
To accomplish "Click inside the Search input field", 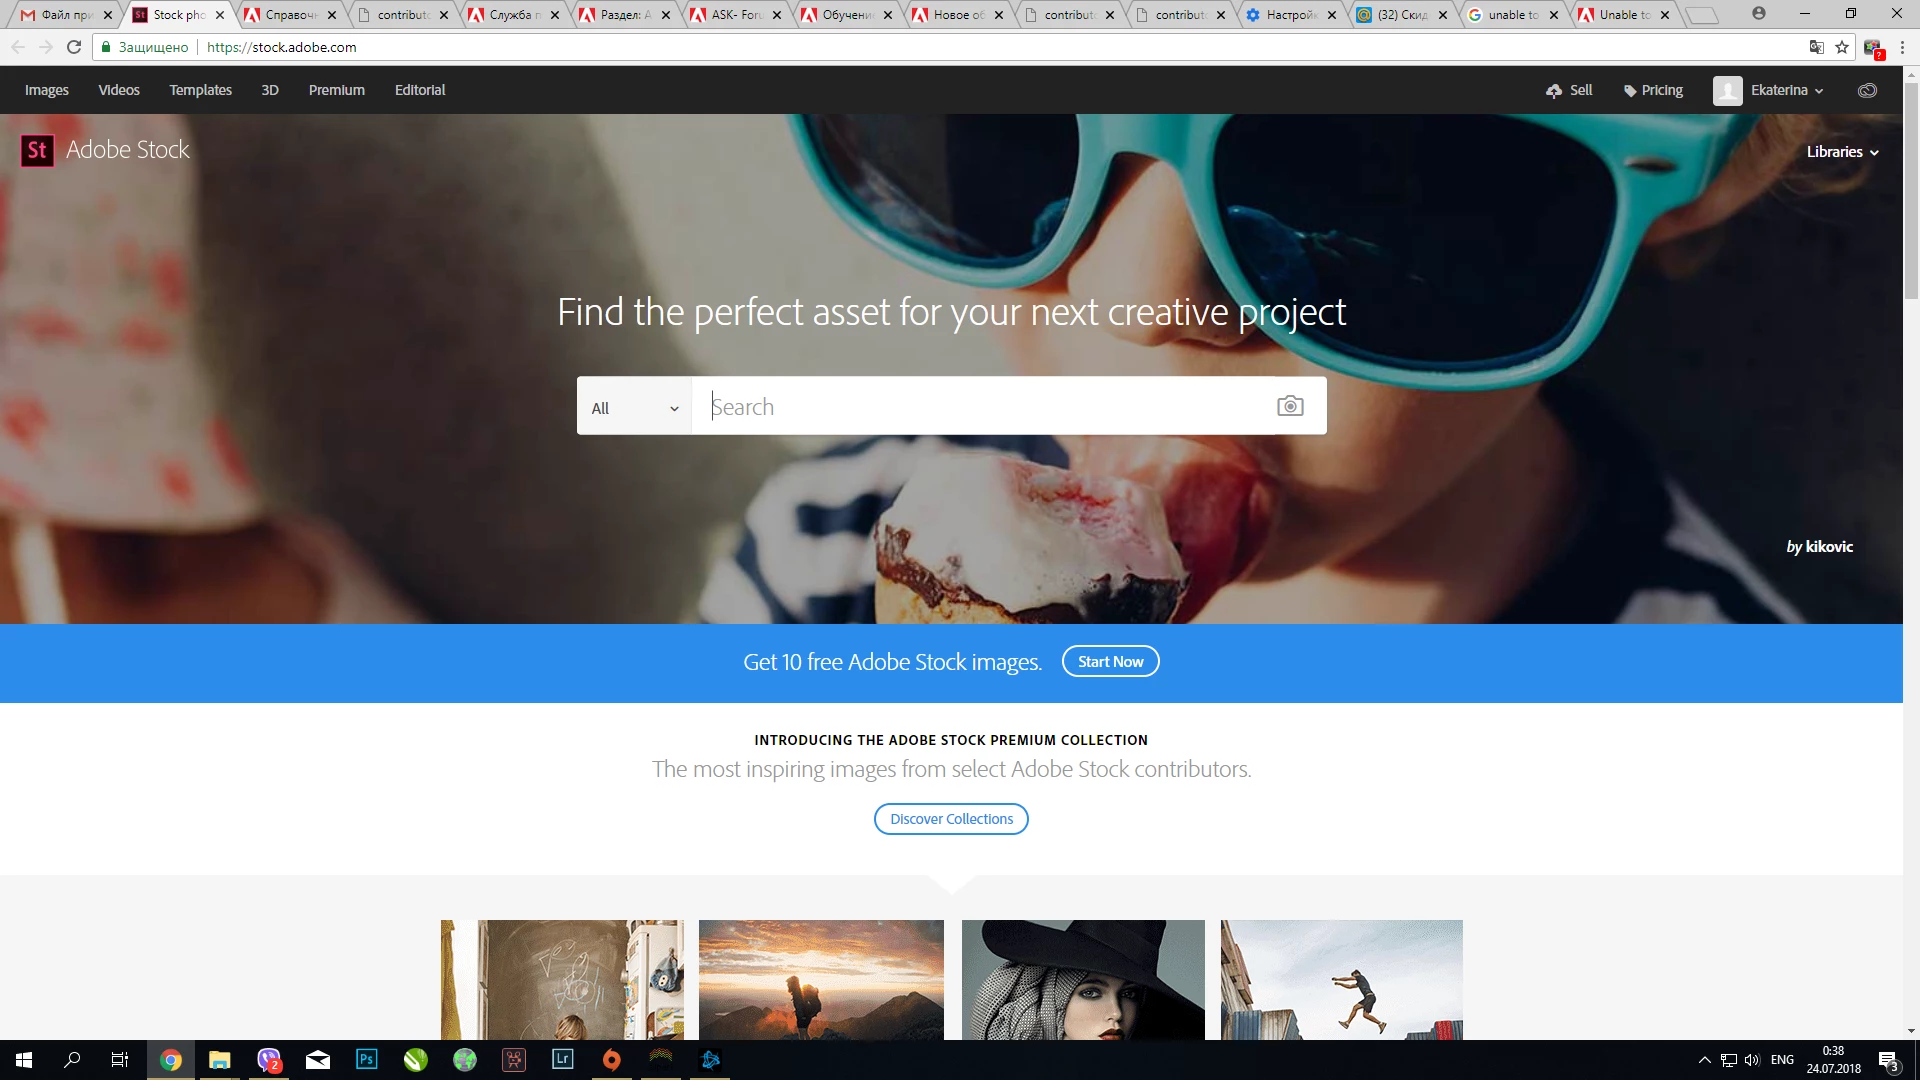I will (980, 406).
